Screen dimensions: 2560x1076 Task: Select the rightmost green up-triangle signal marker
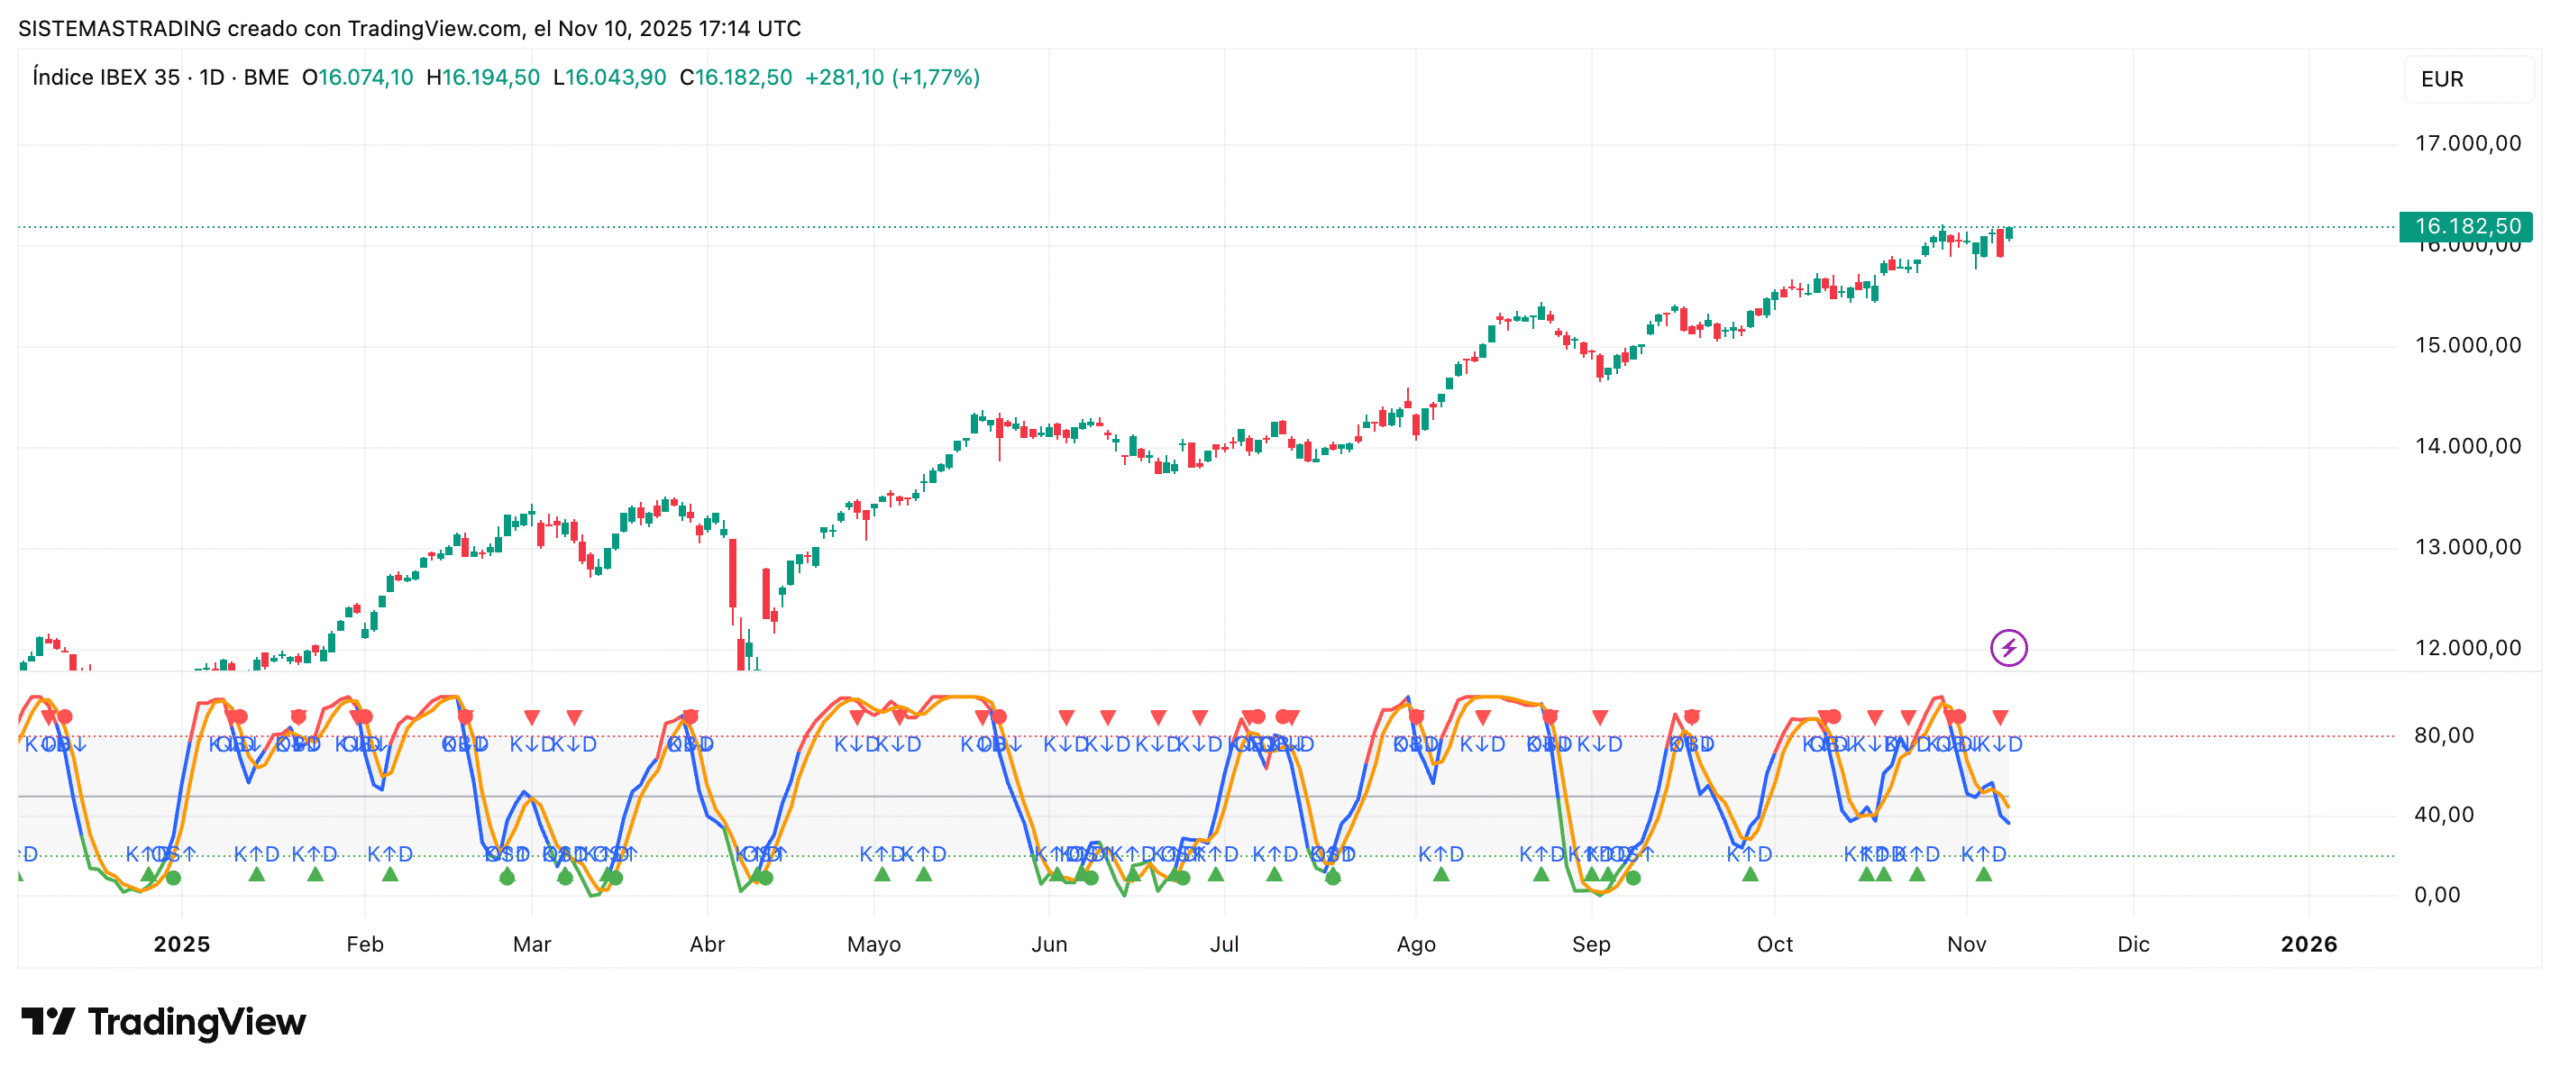pyautogui.click(x=1983, y=874)
